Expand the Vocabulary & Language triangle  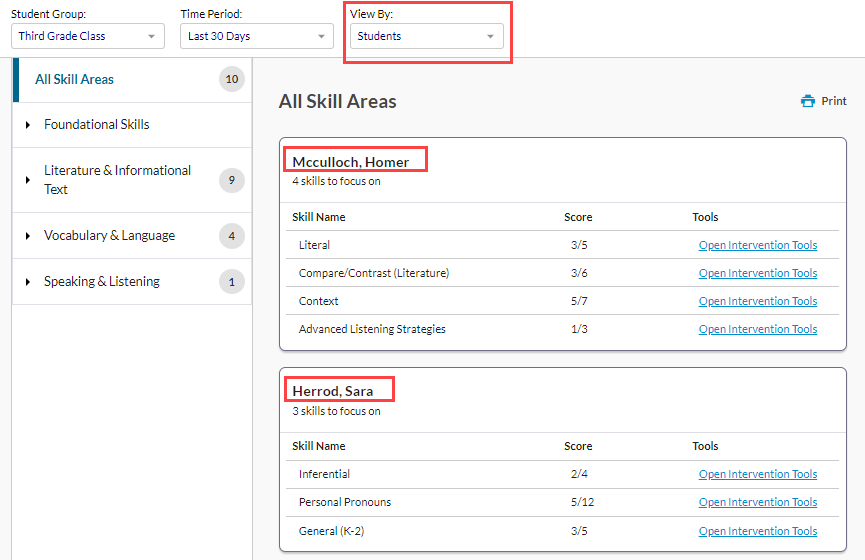(28, 236)
